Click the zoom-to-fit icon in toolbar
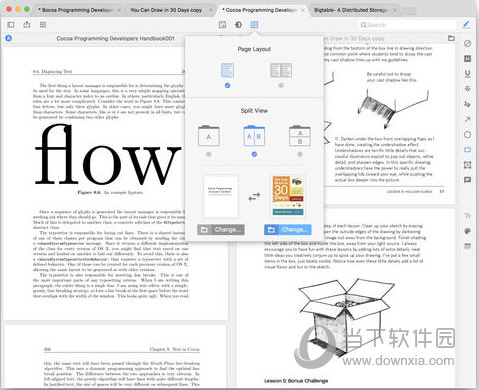The width and height of the screenshot is (479, 390). 222,25
